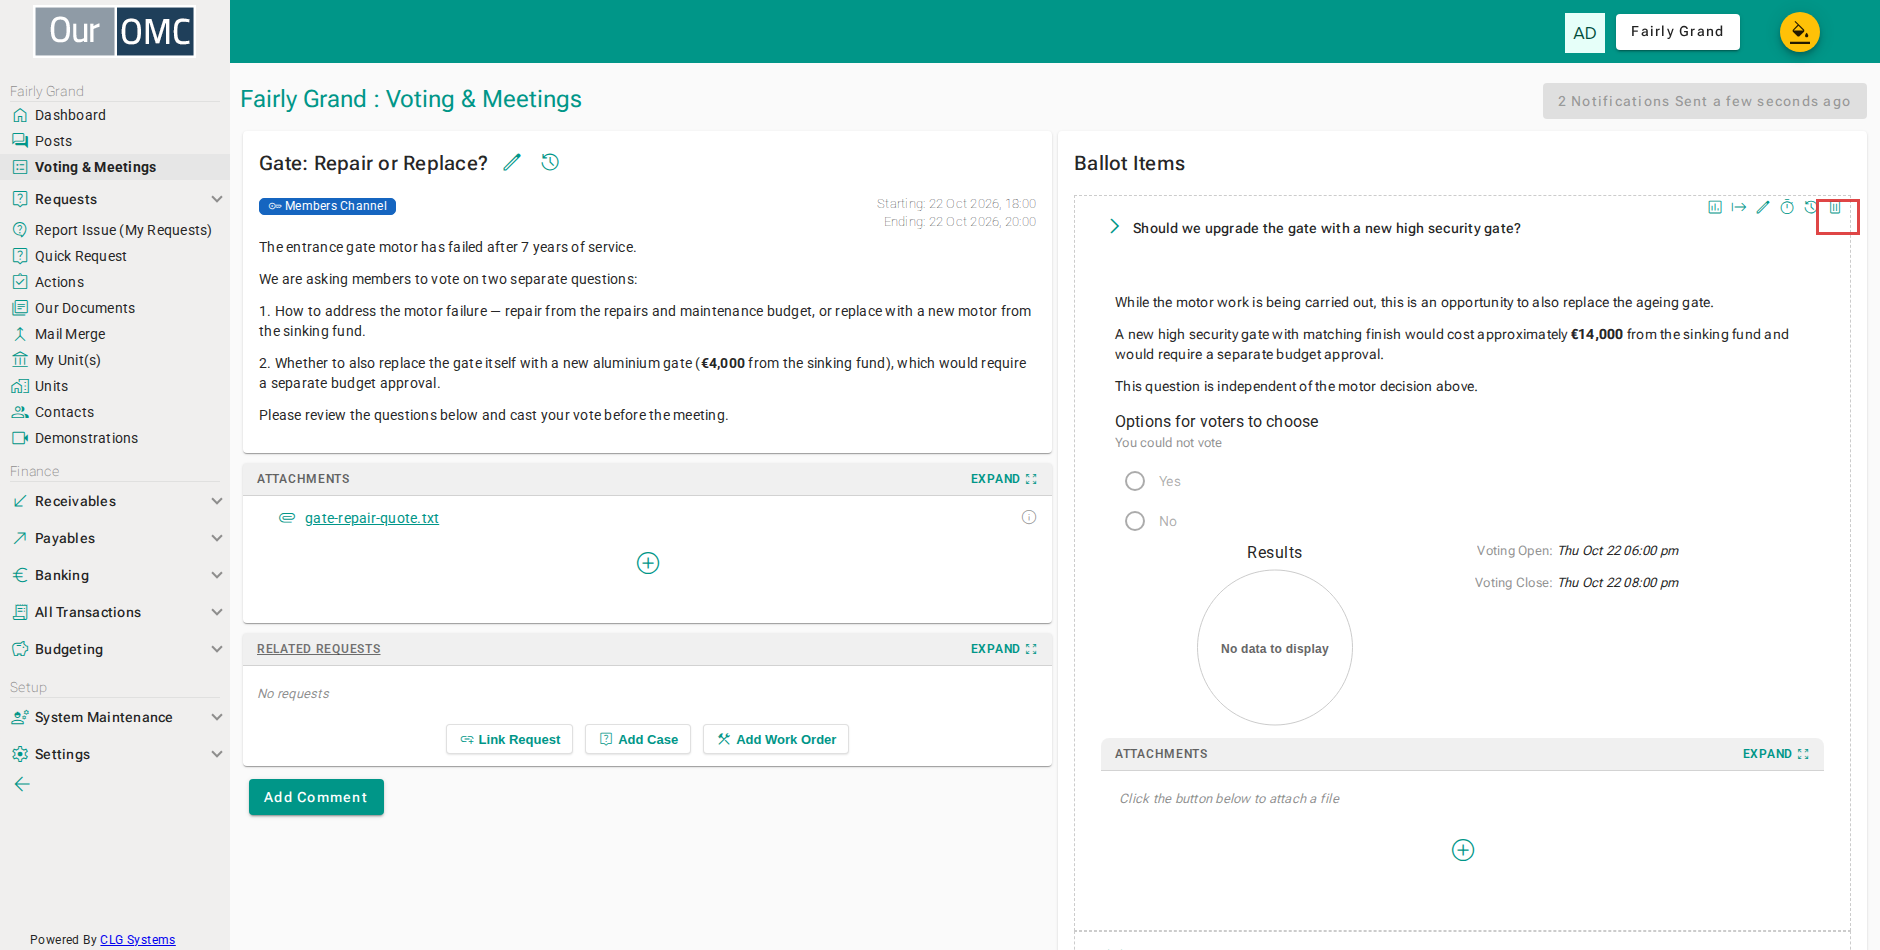This screenshot has width=1880, height=950.
Task: Open ballot item history clock icon
Action: tap(1810, 207)
